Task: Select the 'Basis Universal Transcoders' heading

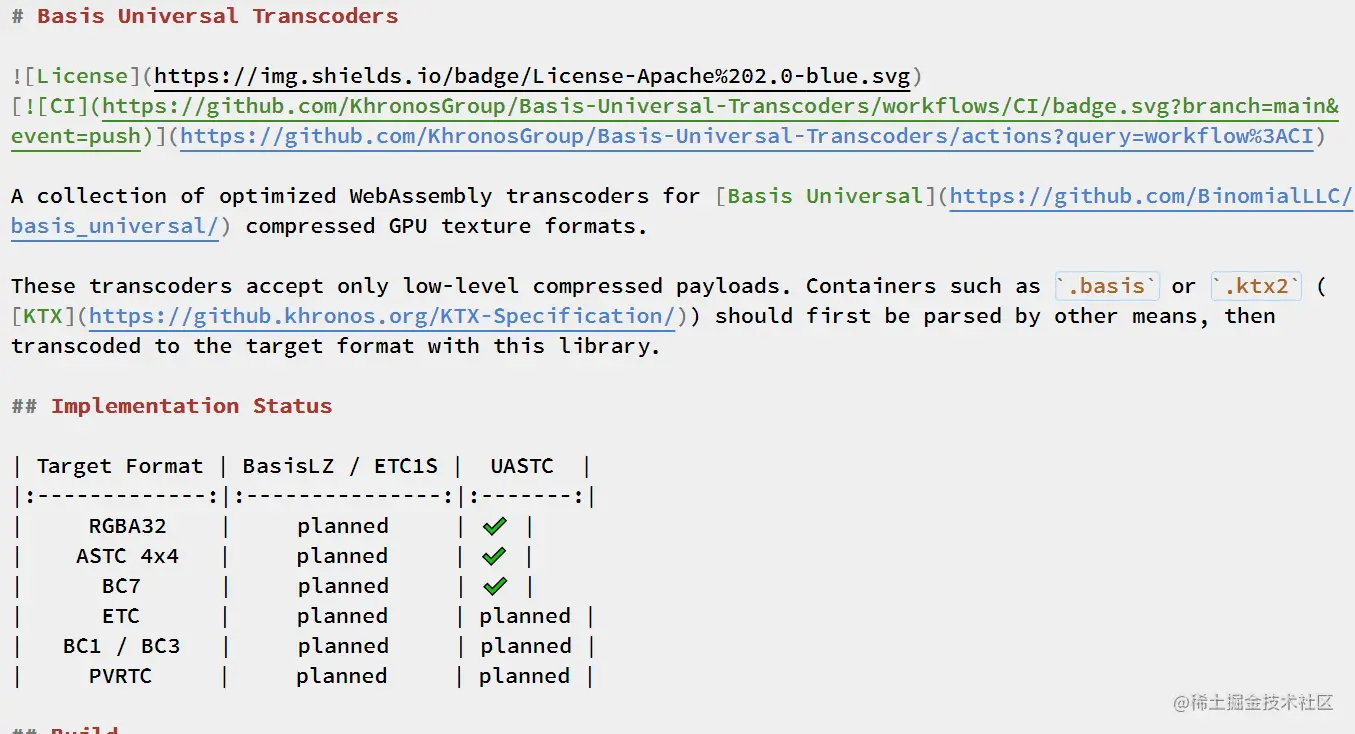Action: pos(217,16)
